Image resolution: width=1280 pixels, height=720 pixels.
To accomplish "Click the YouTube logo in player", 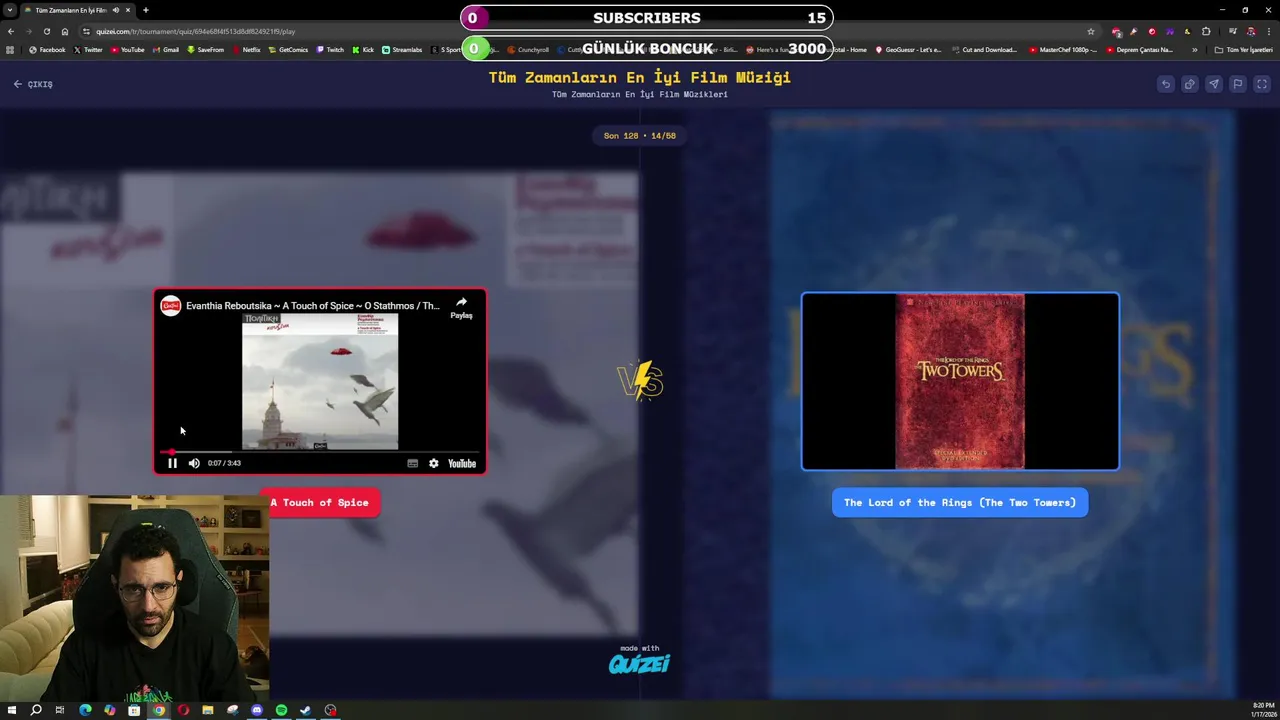I will coord(462,463).
